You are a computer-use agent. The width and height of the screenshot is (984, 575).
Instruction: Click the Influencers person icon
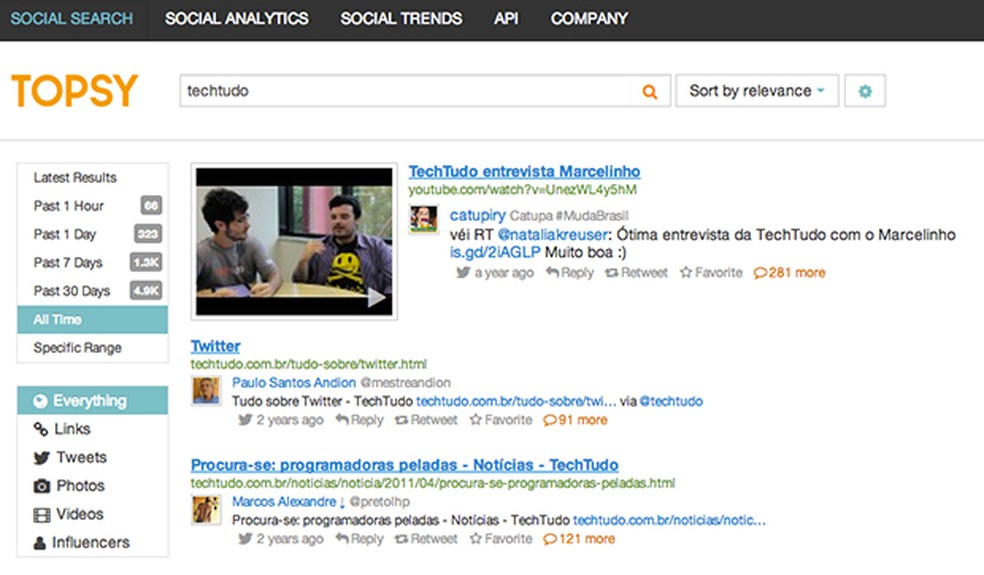(x=41, y=543)
